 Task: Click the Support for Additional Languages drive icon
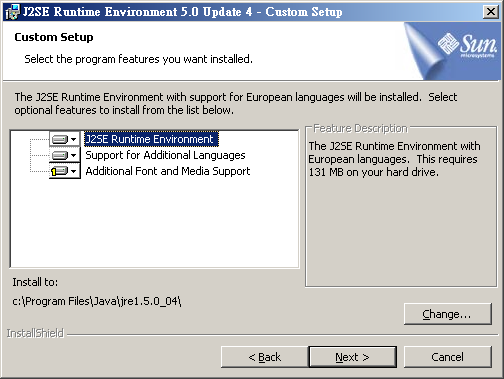point(60,155)
